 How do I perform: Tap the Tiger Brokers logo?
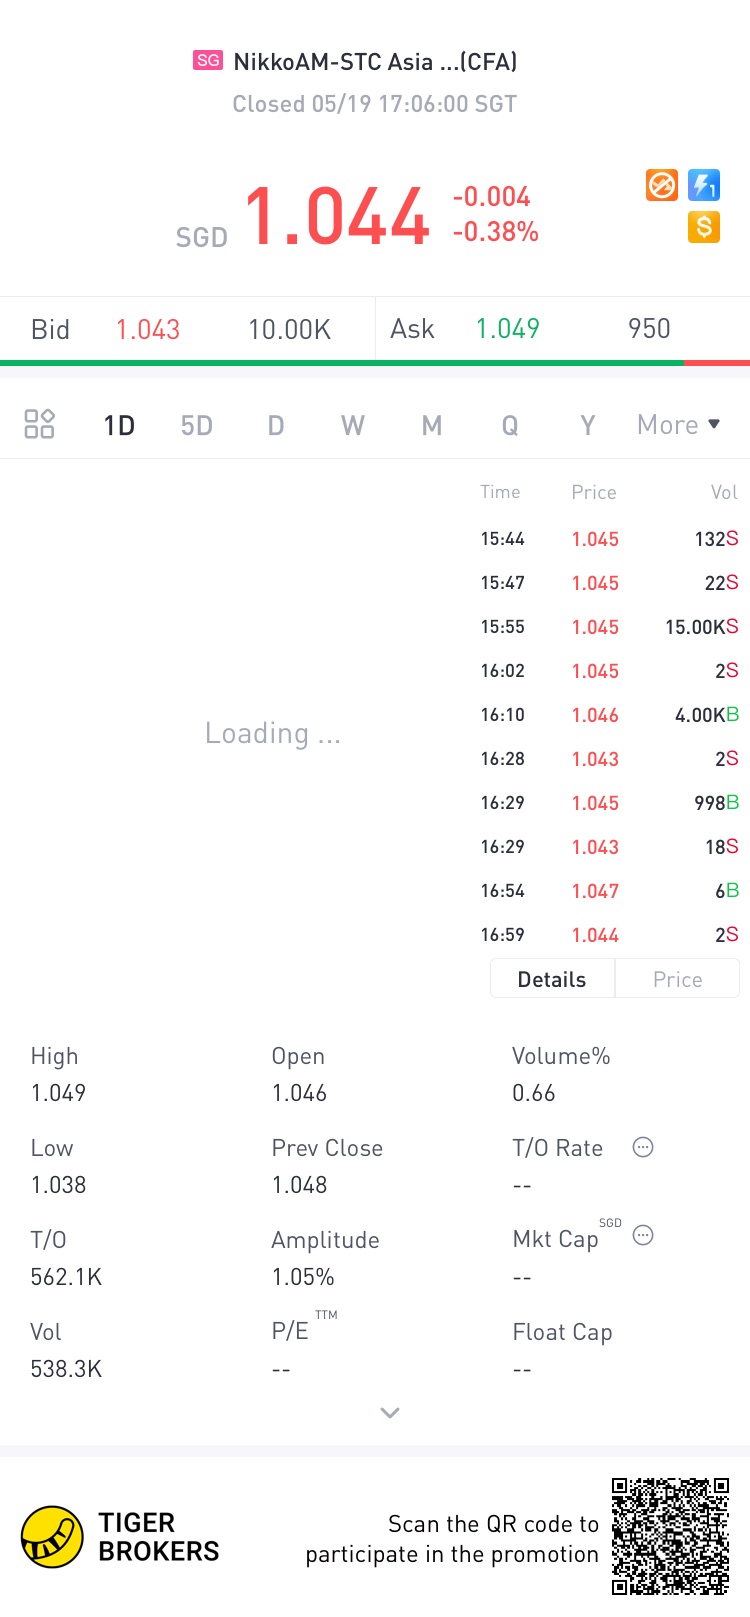[x=52, y=1537]
